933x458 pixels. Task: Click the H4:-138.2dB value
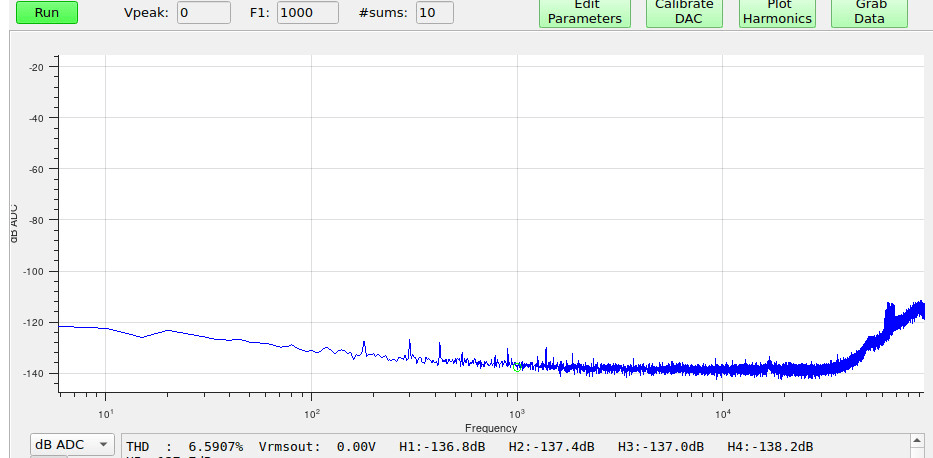771,447
